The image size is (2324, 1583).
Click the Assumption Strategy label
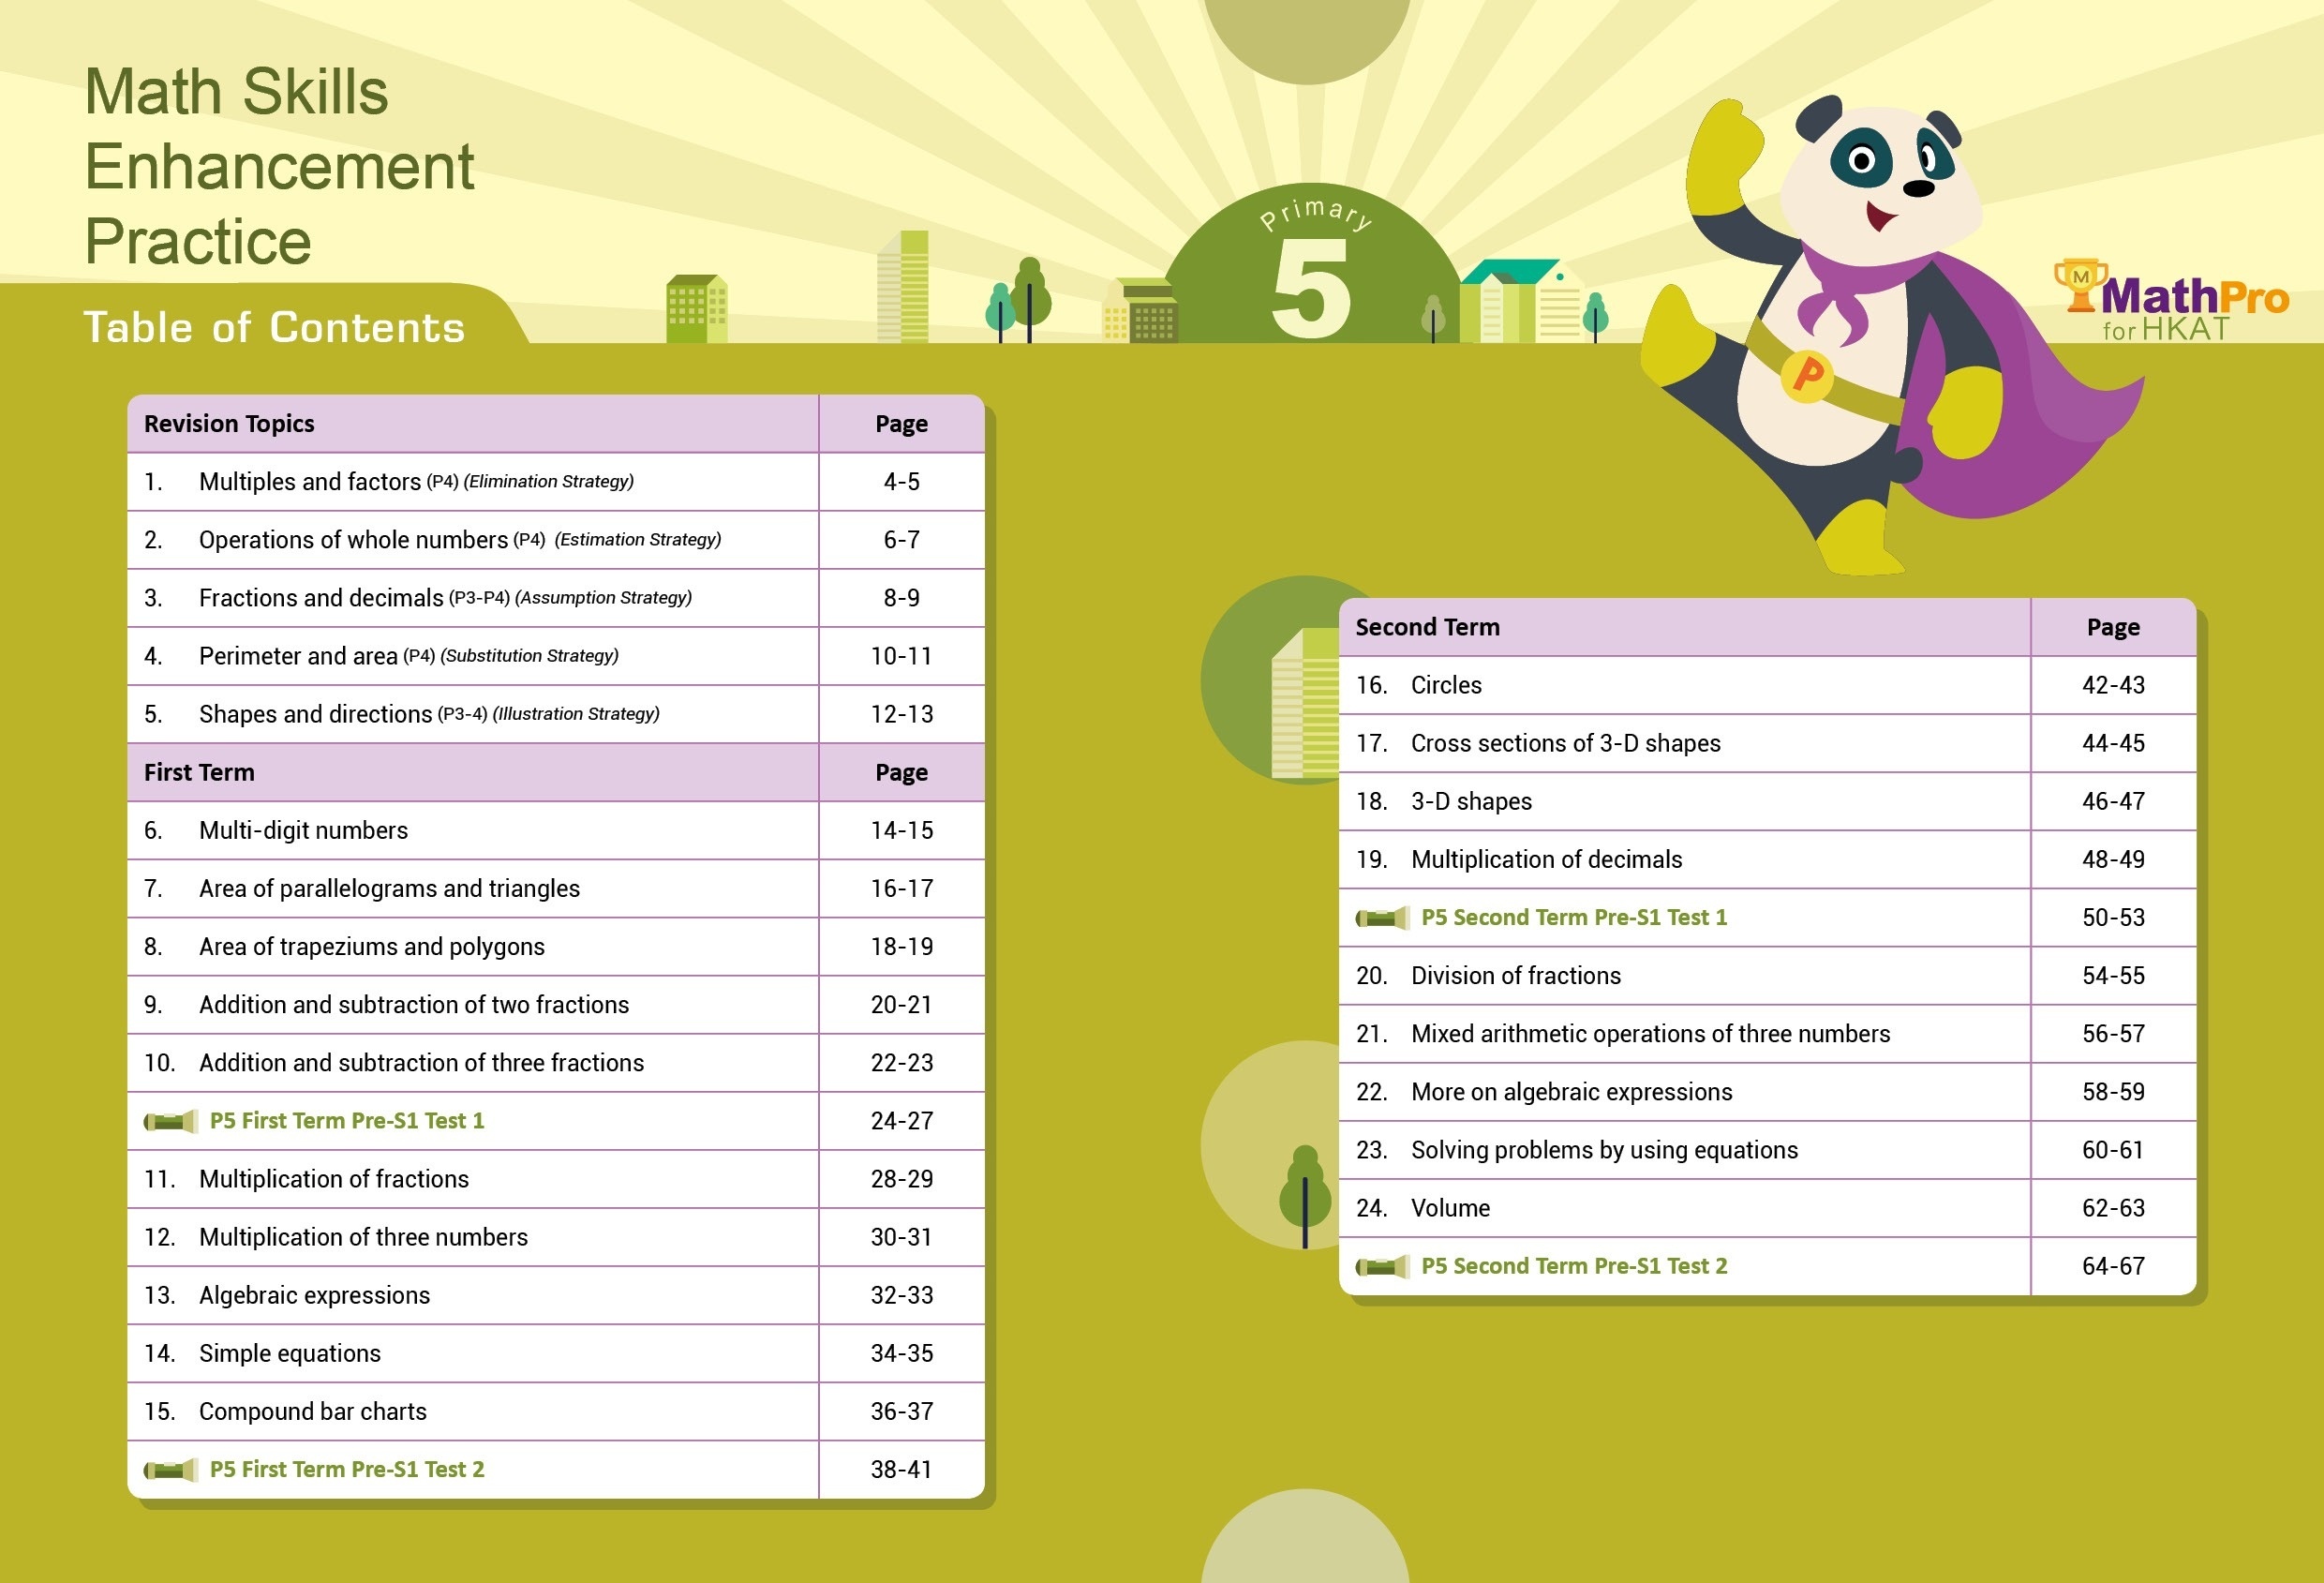603,598
